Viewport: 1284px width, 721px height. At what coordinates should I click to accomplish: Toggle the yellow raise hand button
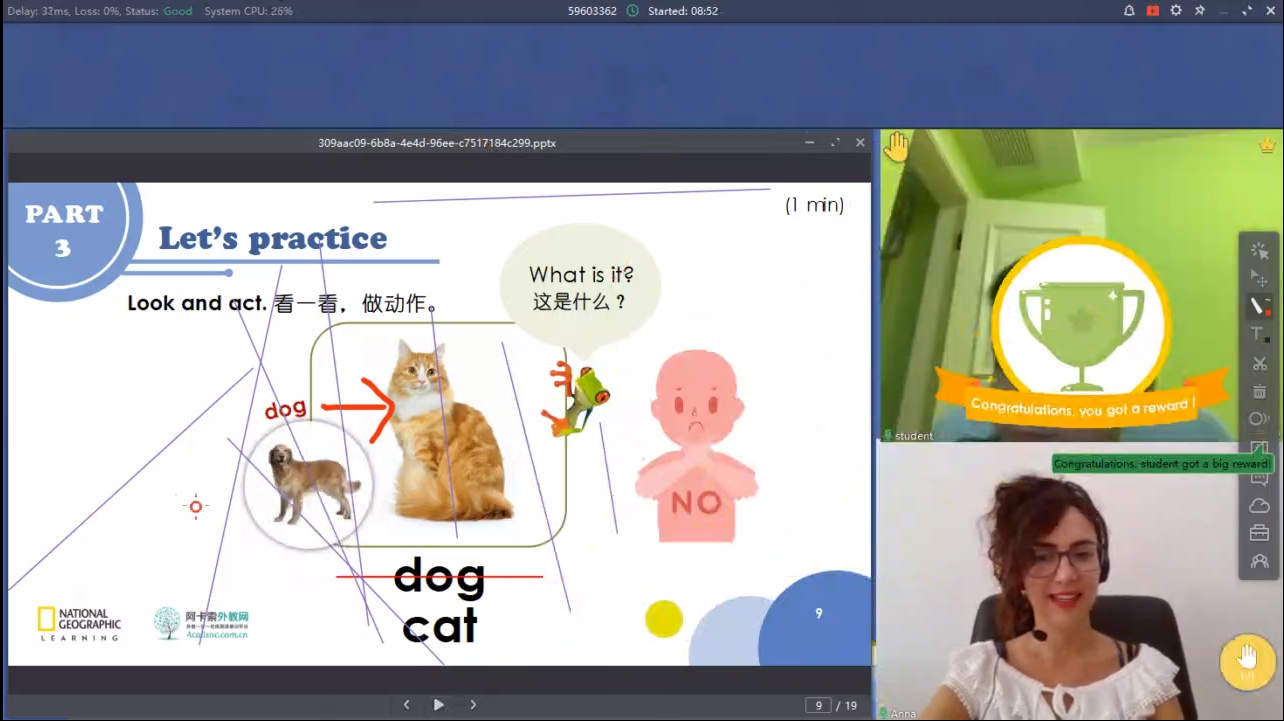point(1246,660)
